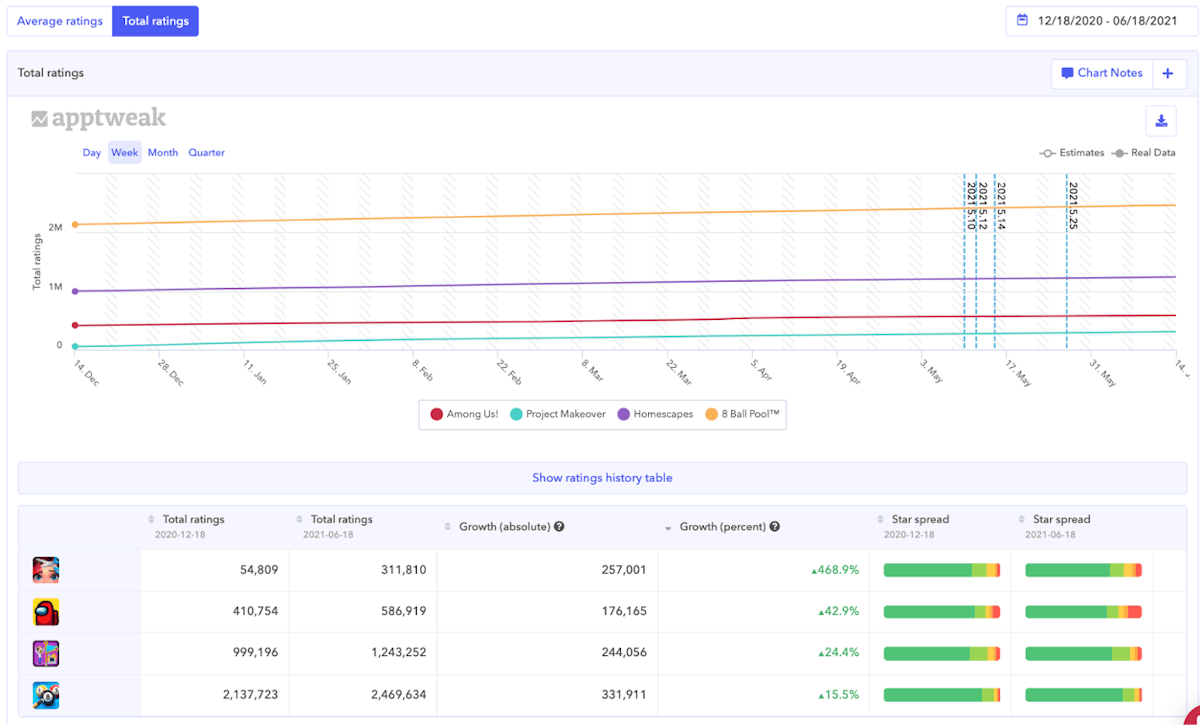Switch to the Average ratings tab
The image size is (1200, 725).
(x=60, y=21)
